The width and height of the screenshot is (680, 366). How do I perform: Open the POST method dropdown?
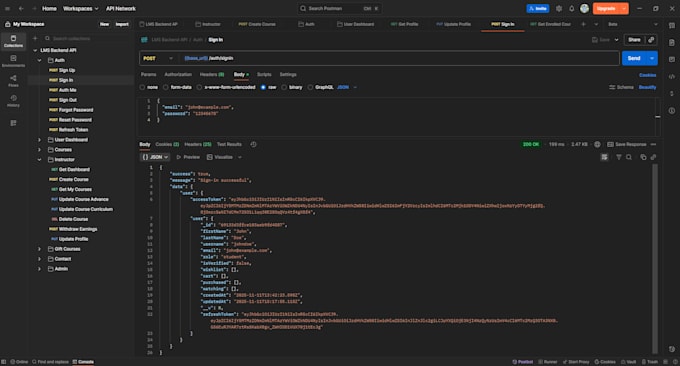click(x=158, y=58)
